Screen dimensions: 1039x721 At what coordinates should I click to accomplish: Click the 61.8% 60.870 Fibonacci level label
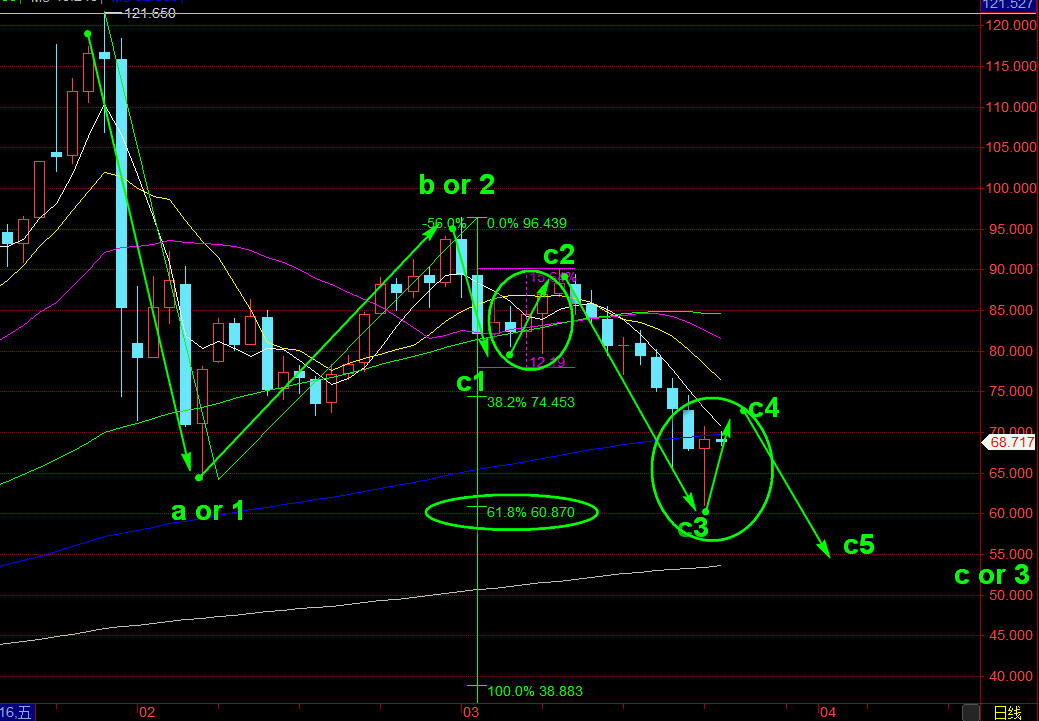[x=530, y=513]
